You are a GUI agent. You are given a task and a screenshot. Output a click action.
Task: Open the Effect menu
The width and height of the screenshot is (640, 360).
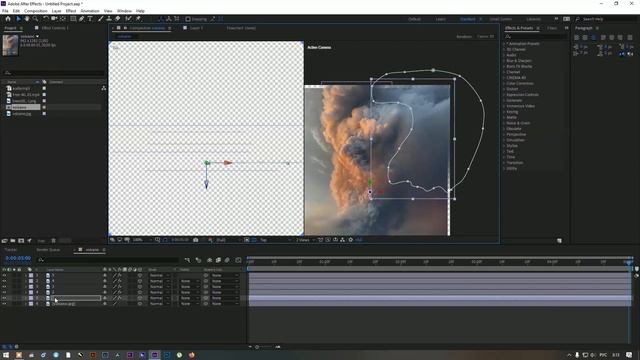[71, 11]
